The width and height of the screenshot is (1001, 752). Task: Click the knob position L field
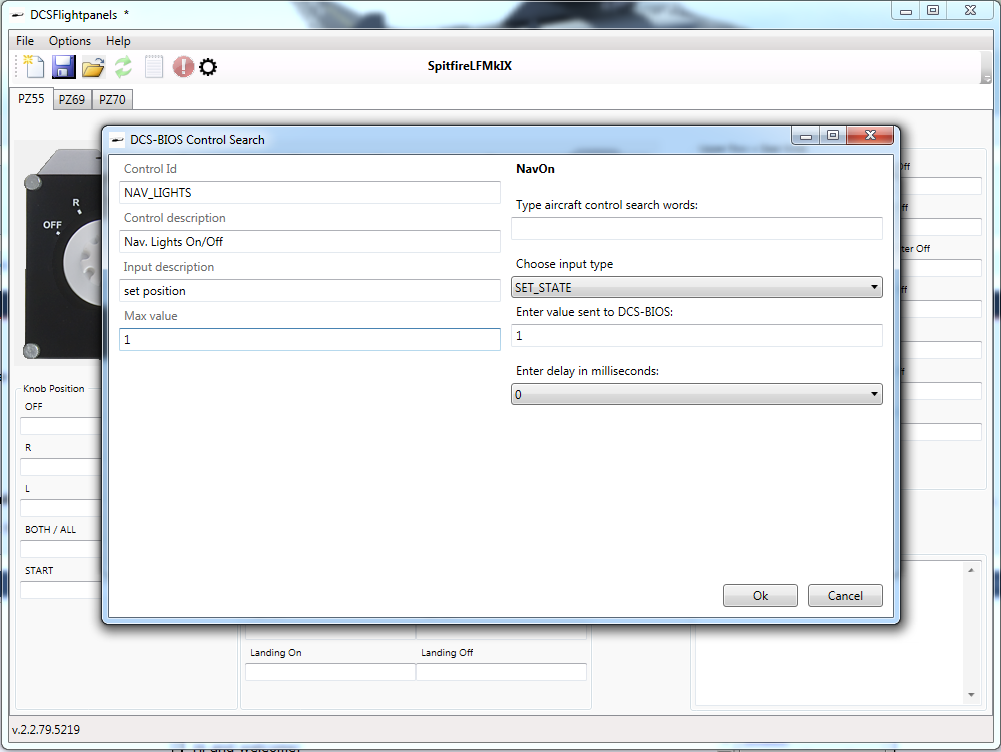61,508
